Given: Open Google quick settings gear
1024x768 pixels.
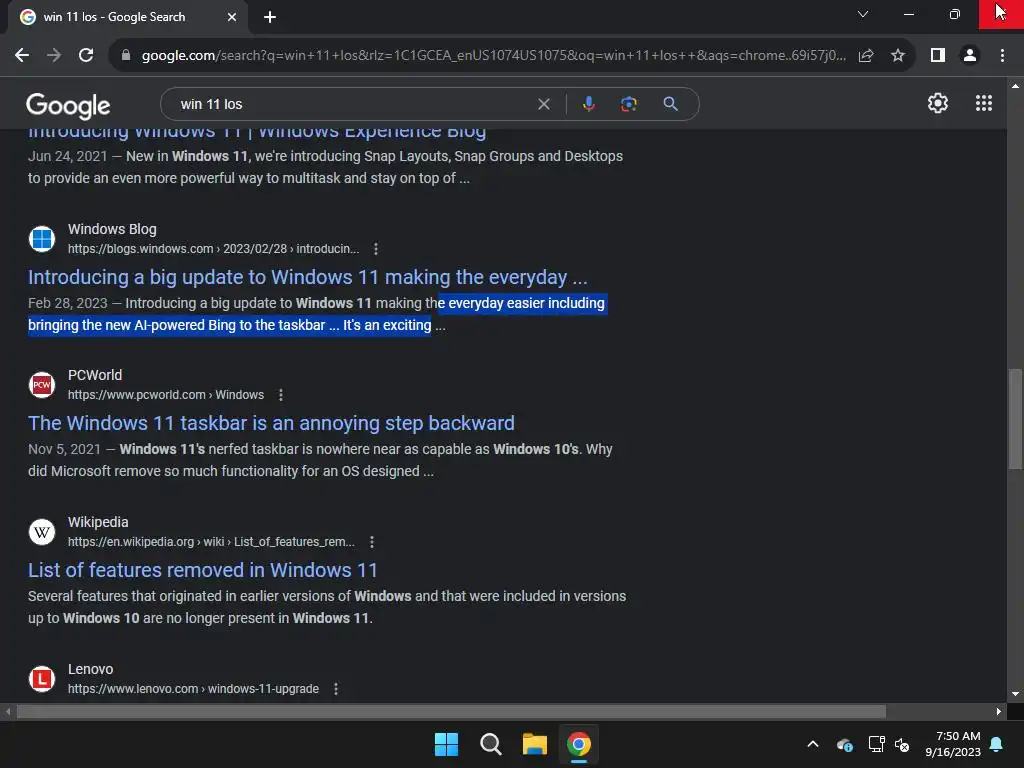Looking at the screenshot, I should point(938,103).
